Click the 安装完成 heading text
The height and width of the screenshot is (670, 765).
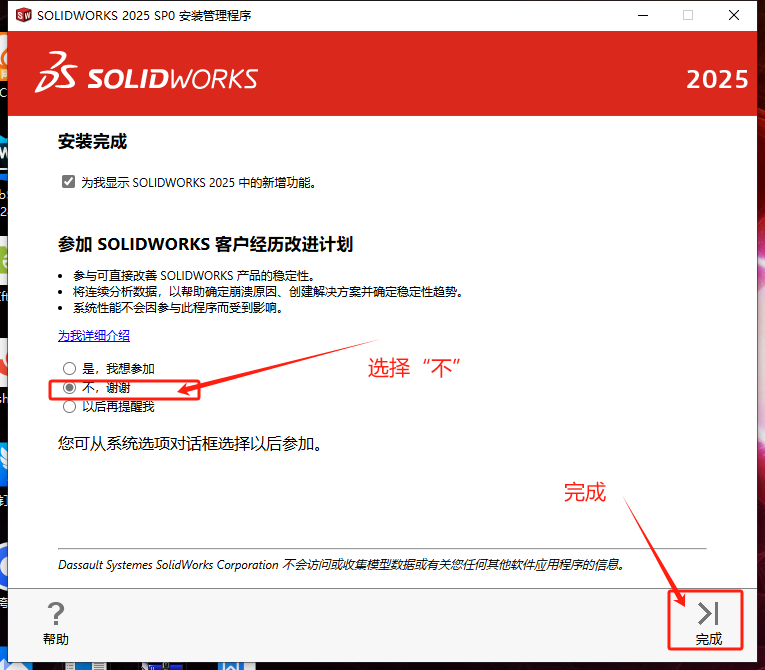(92, 142)
